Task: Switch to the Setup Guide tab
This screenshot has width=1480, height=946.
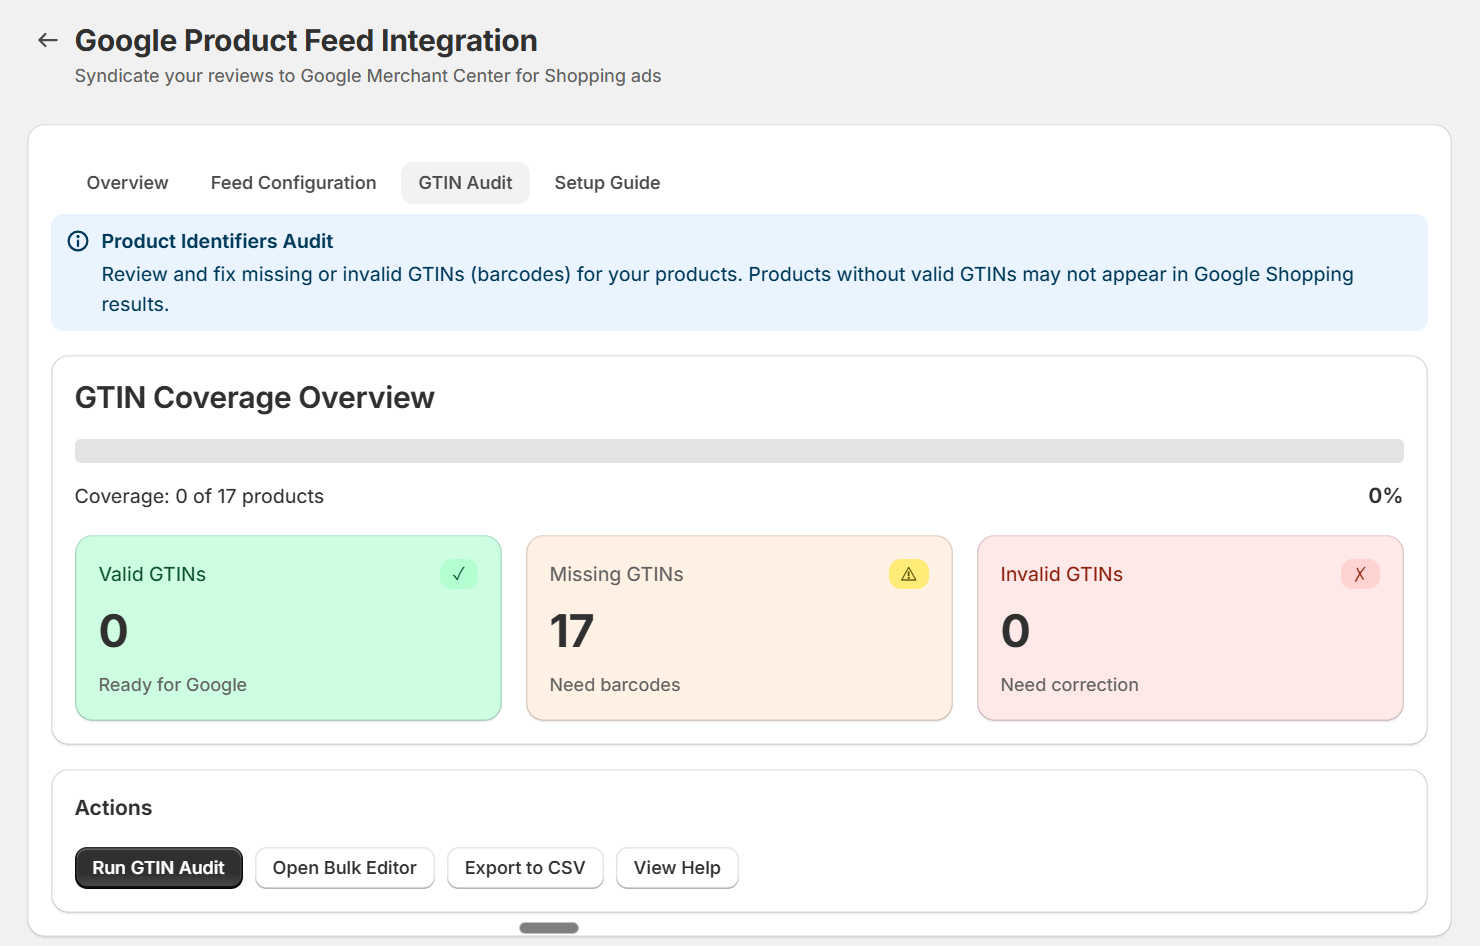Action: pos(607,182)
